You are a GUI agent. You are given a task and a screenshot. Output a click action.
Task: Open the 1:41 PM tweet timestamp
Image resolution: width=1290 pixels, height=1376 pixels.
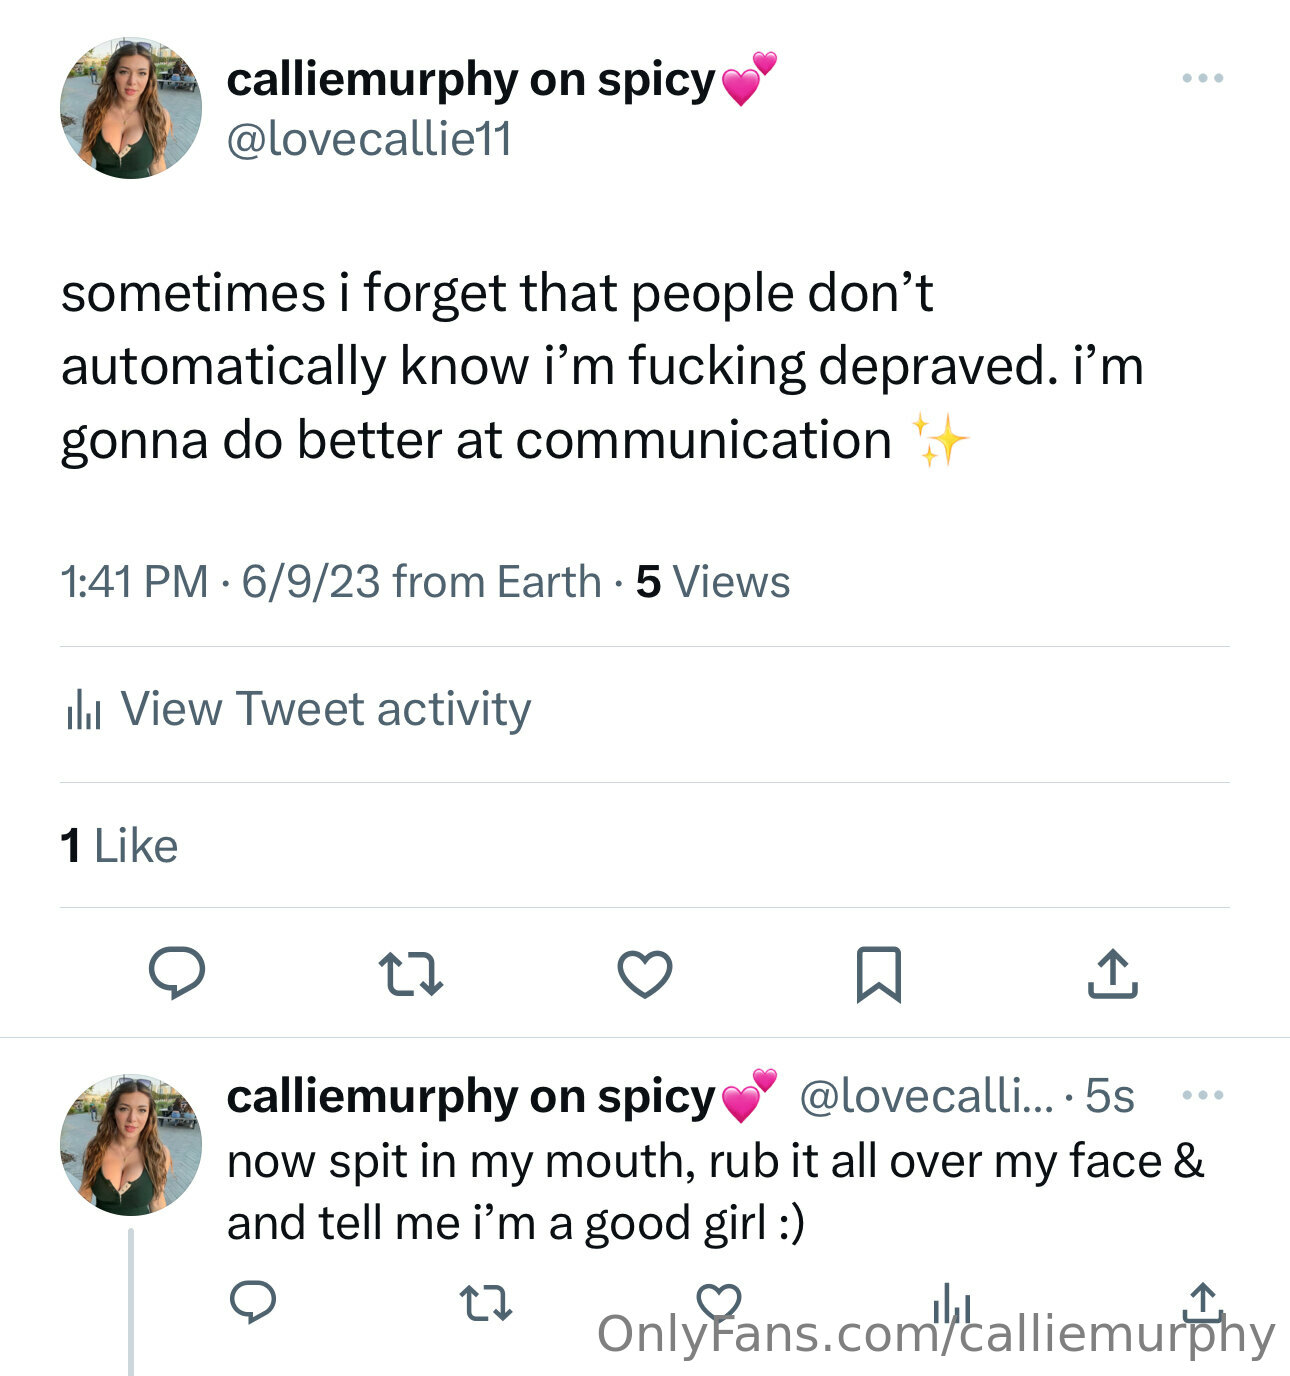[x=134, y=582]
